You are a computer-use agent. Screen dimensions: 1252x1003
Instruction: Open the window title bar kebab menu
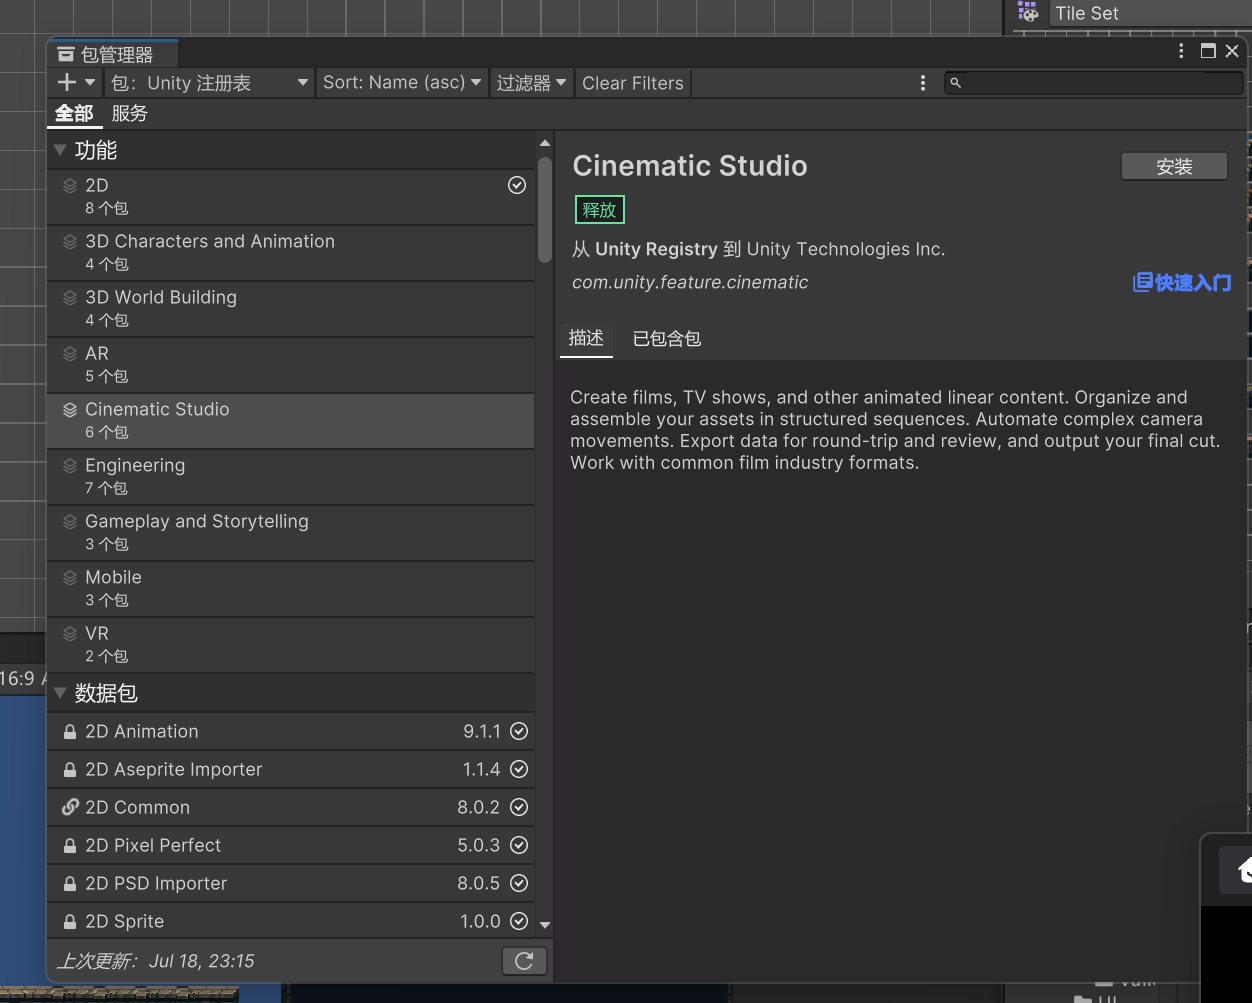(1181, 51)
